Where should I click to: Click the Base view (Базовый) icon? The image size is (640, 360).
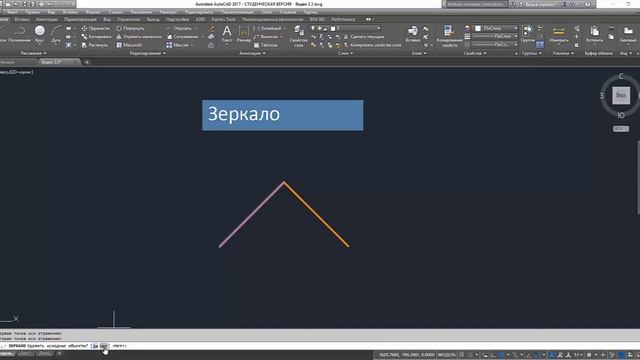click(x=628, y=34)
